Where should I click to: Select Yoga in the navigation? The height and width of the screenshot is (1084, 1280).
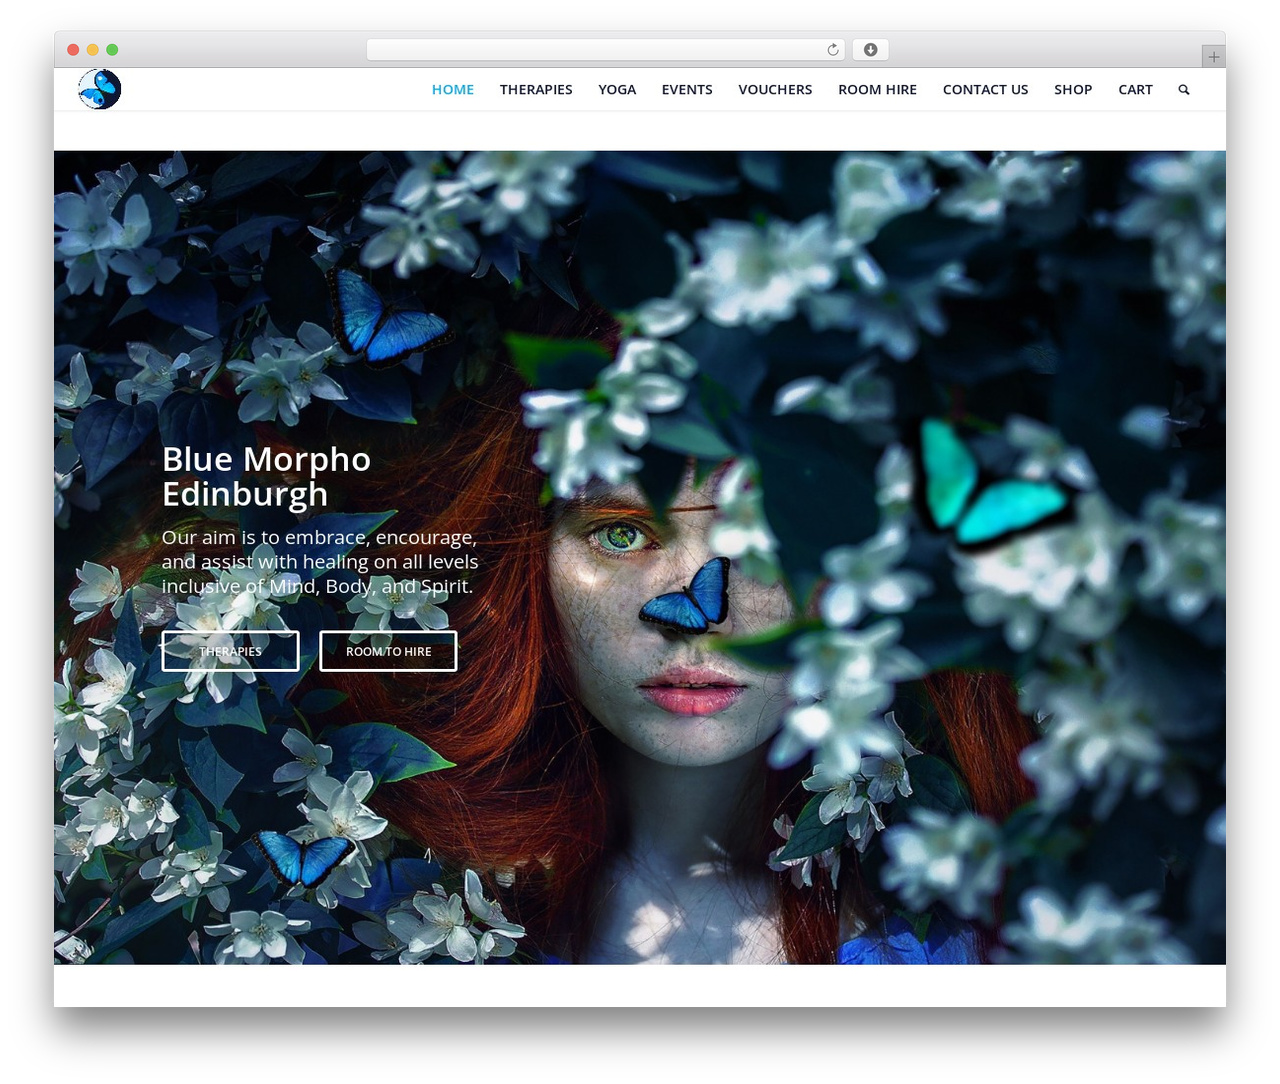(617, 90)
